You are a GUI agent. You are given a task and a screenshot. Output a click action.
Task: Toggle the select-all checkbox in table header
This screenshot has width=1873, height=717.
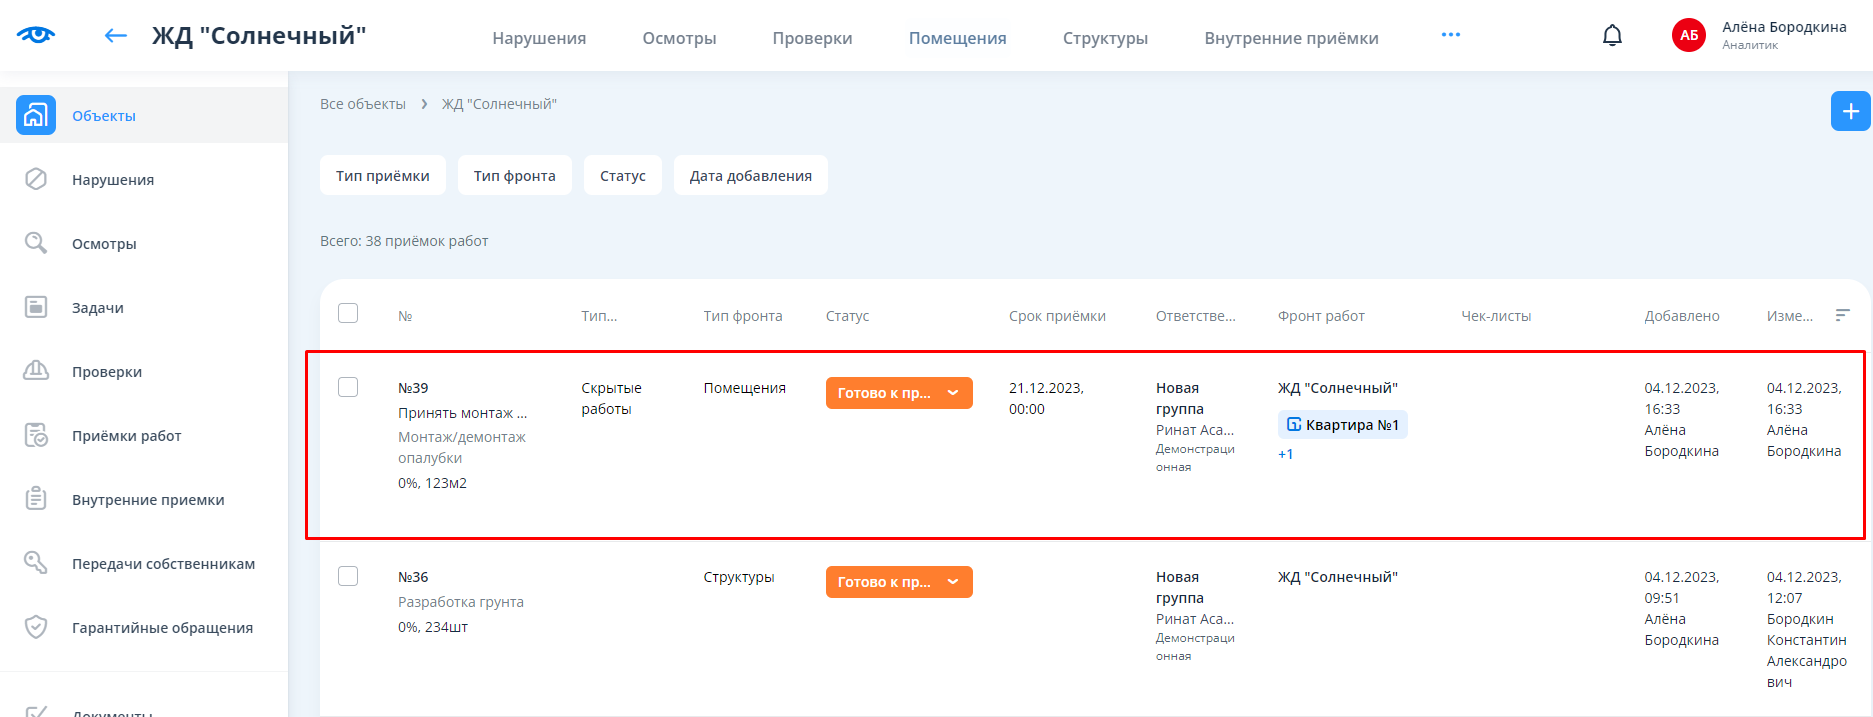click(348, 313)
